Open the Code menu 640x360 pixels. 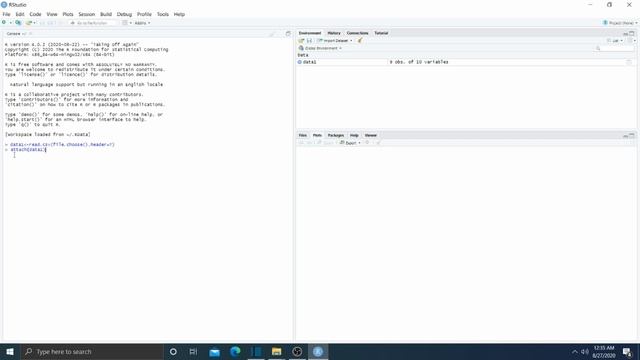pyautogui.click(x=35, y=14)
